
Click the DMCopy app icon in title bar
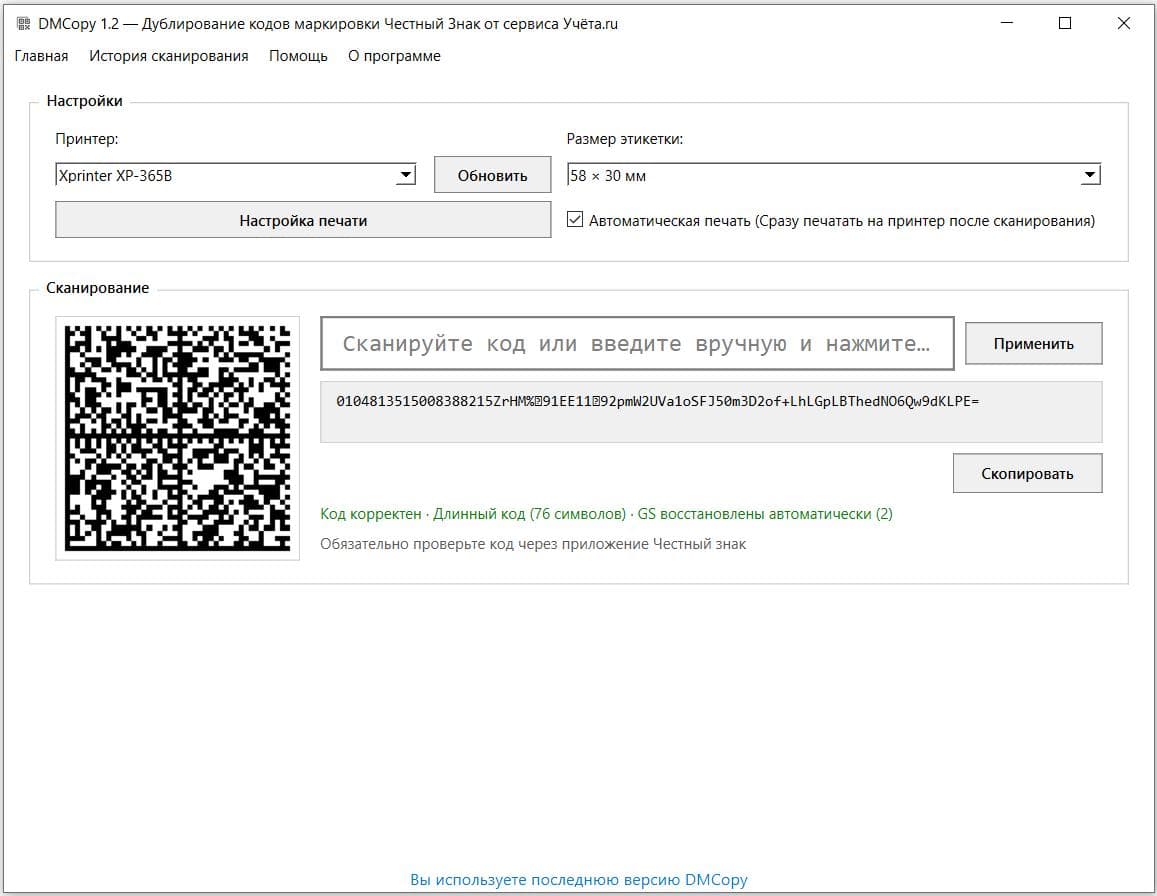click(x=24, y=24)
